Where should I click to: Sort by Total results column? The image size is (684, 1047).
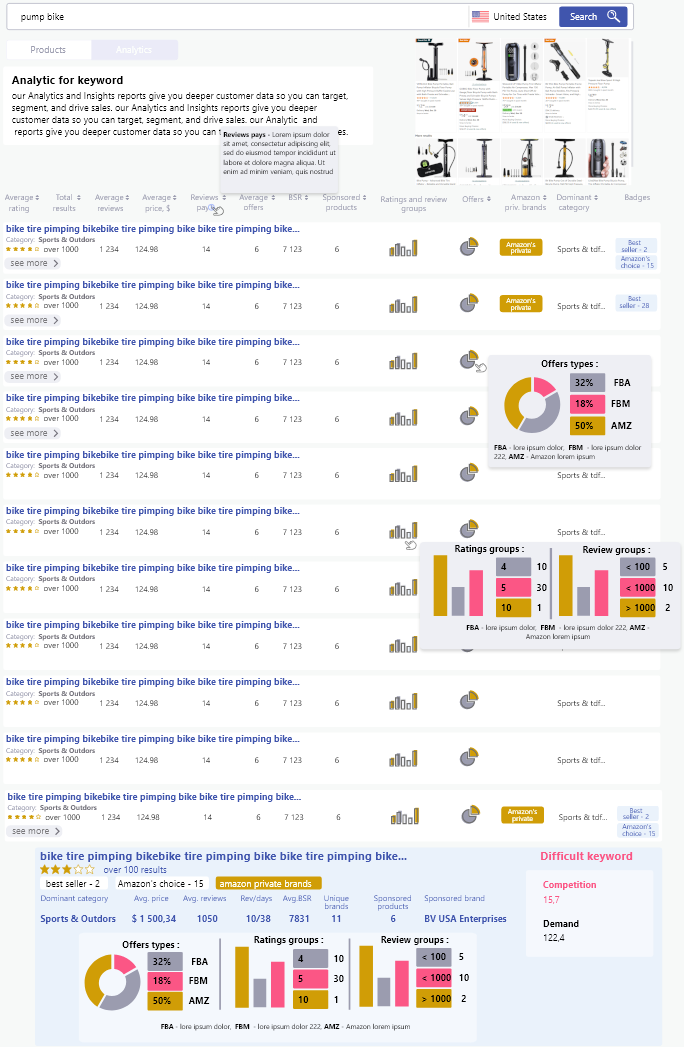pyautogui.click(x=66, y=203)
